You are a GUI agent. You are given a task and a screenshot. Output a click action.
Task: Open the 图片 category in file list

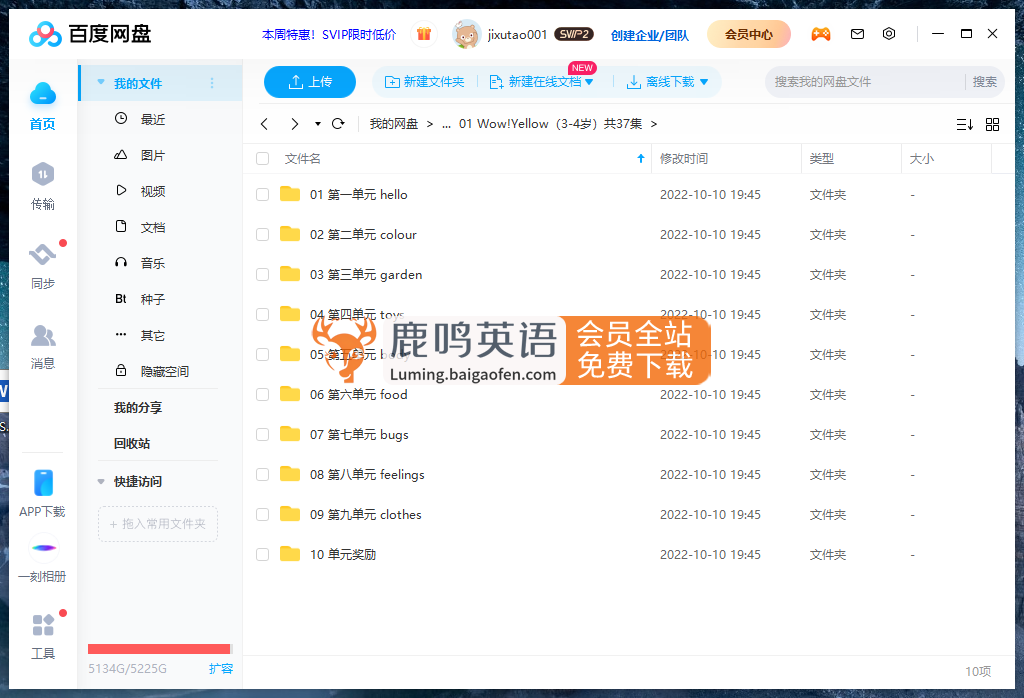[x=152, y=155]
